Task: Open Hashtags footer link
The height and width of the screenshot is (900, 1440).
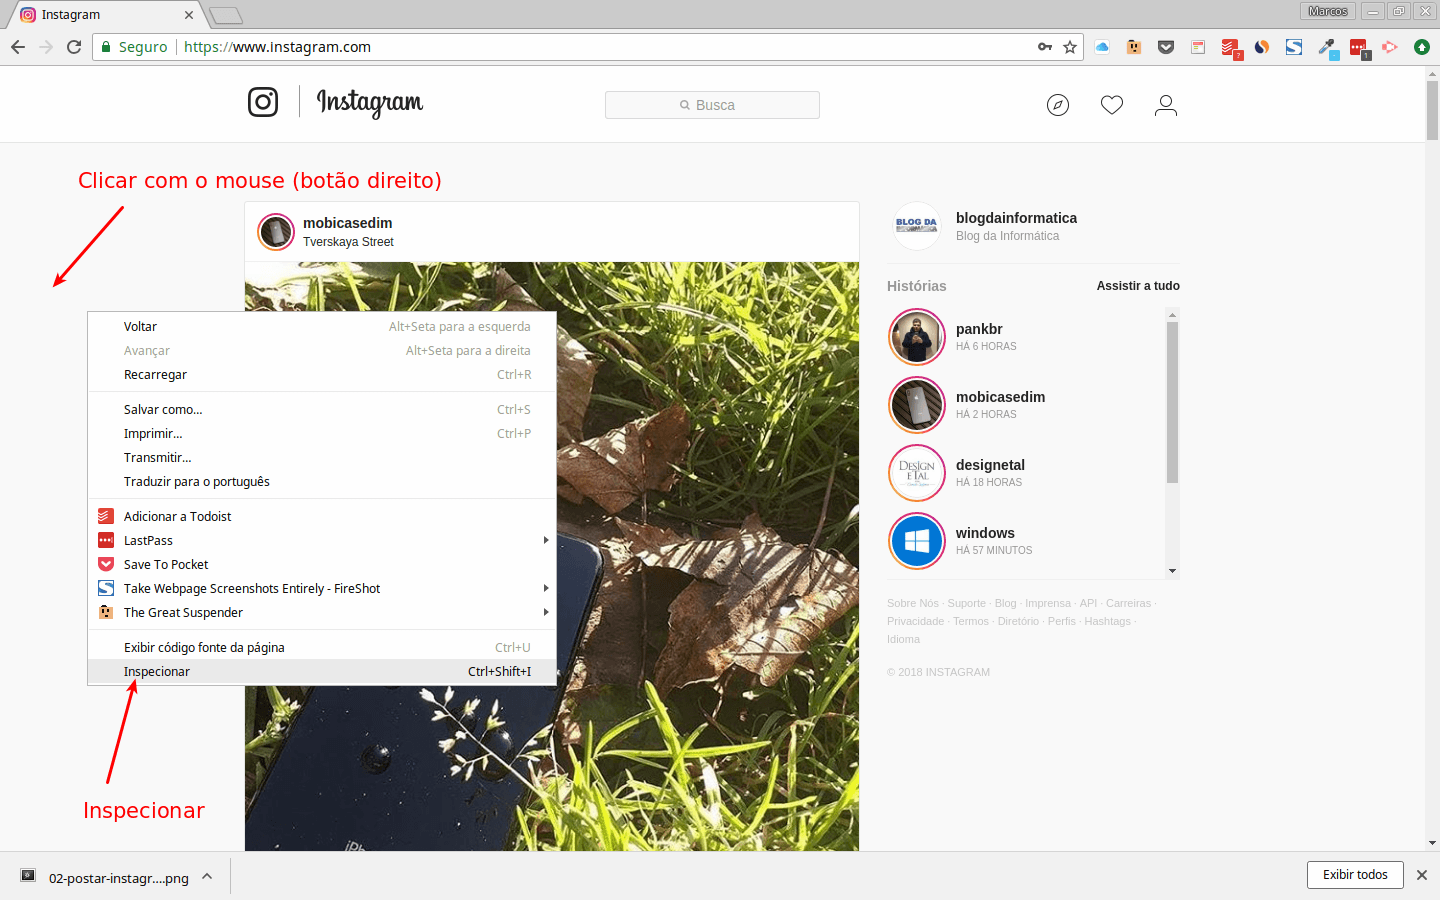Action: tap(1107, 622)
